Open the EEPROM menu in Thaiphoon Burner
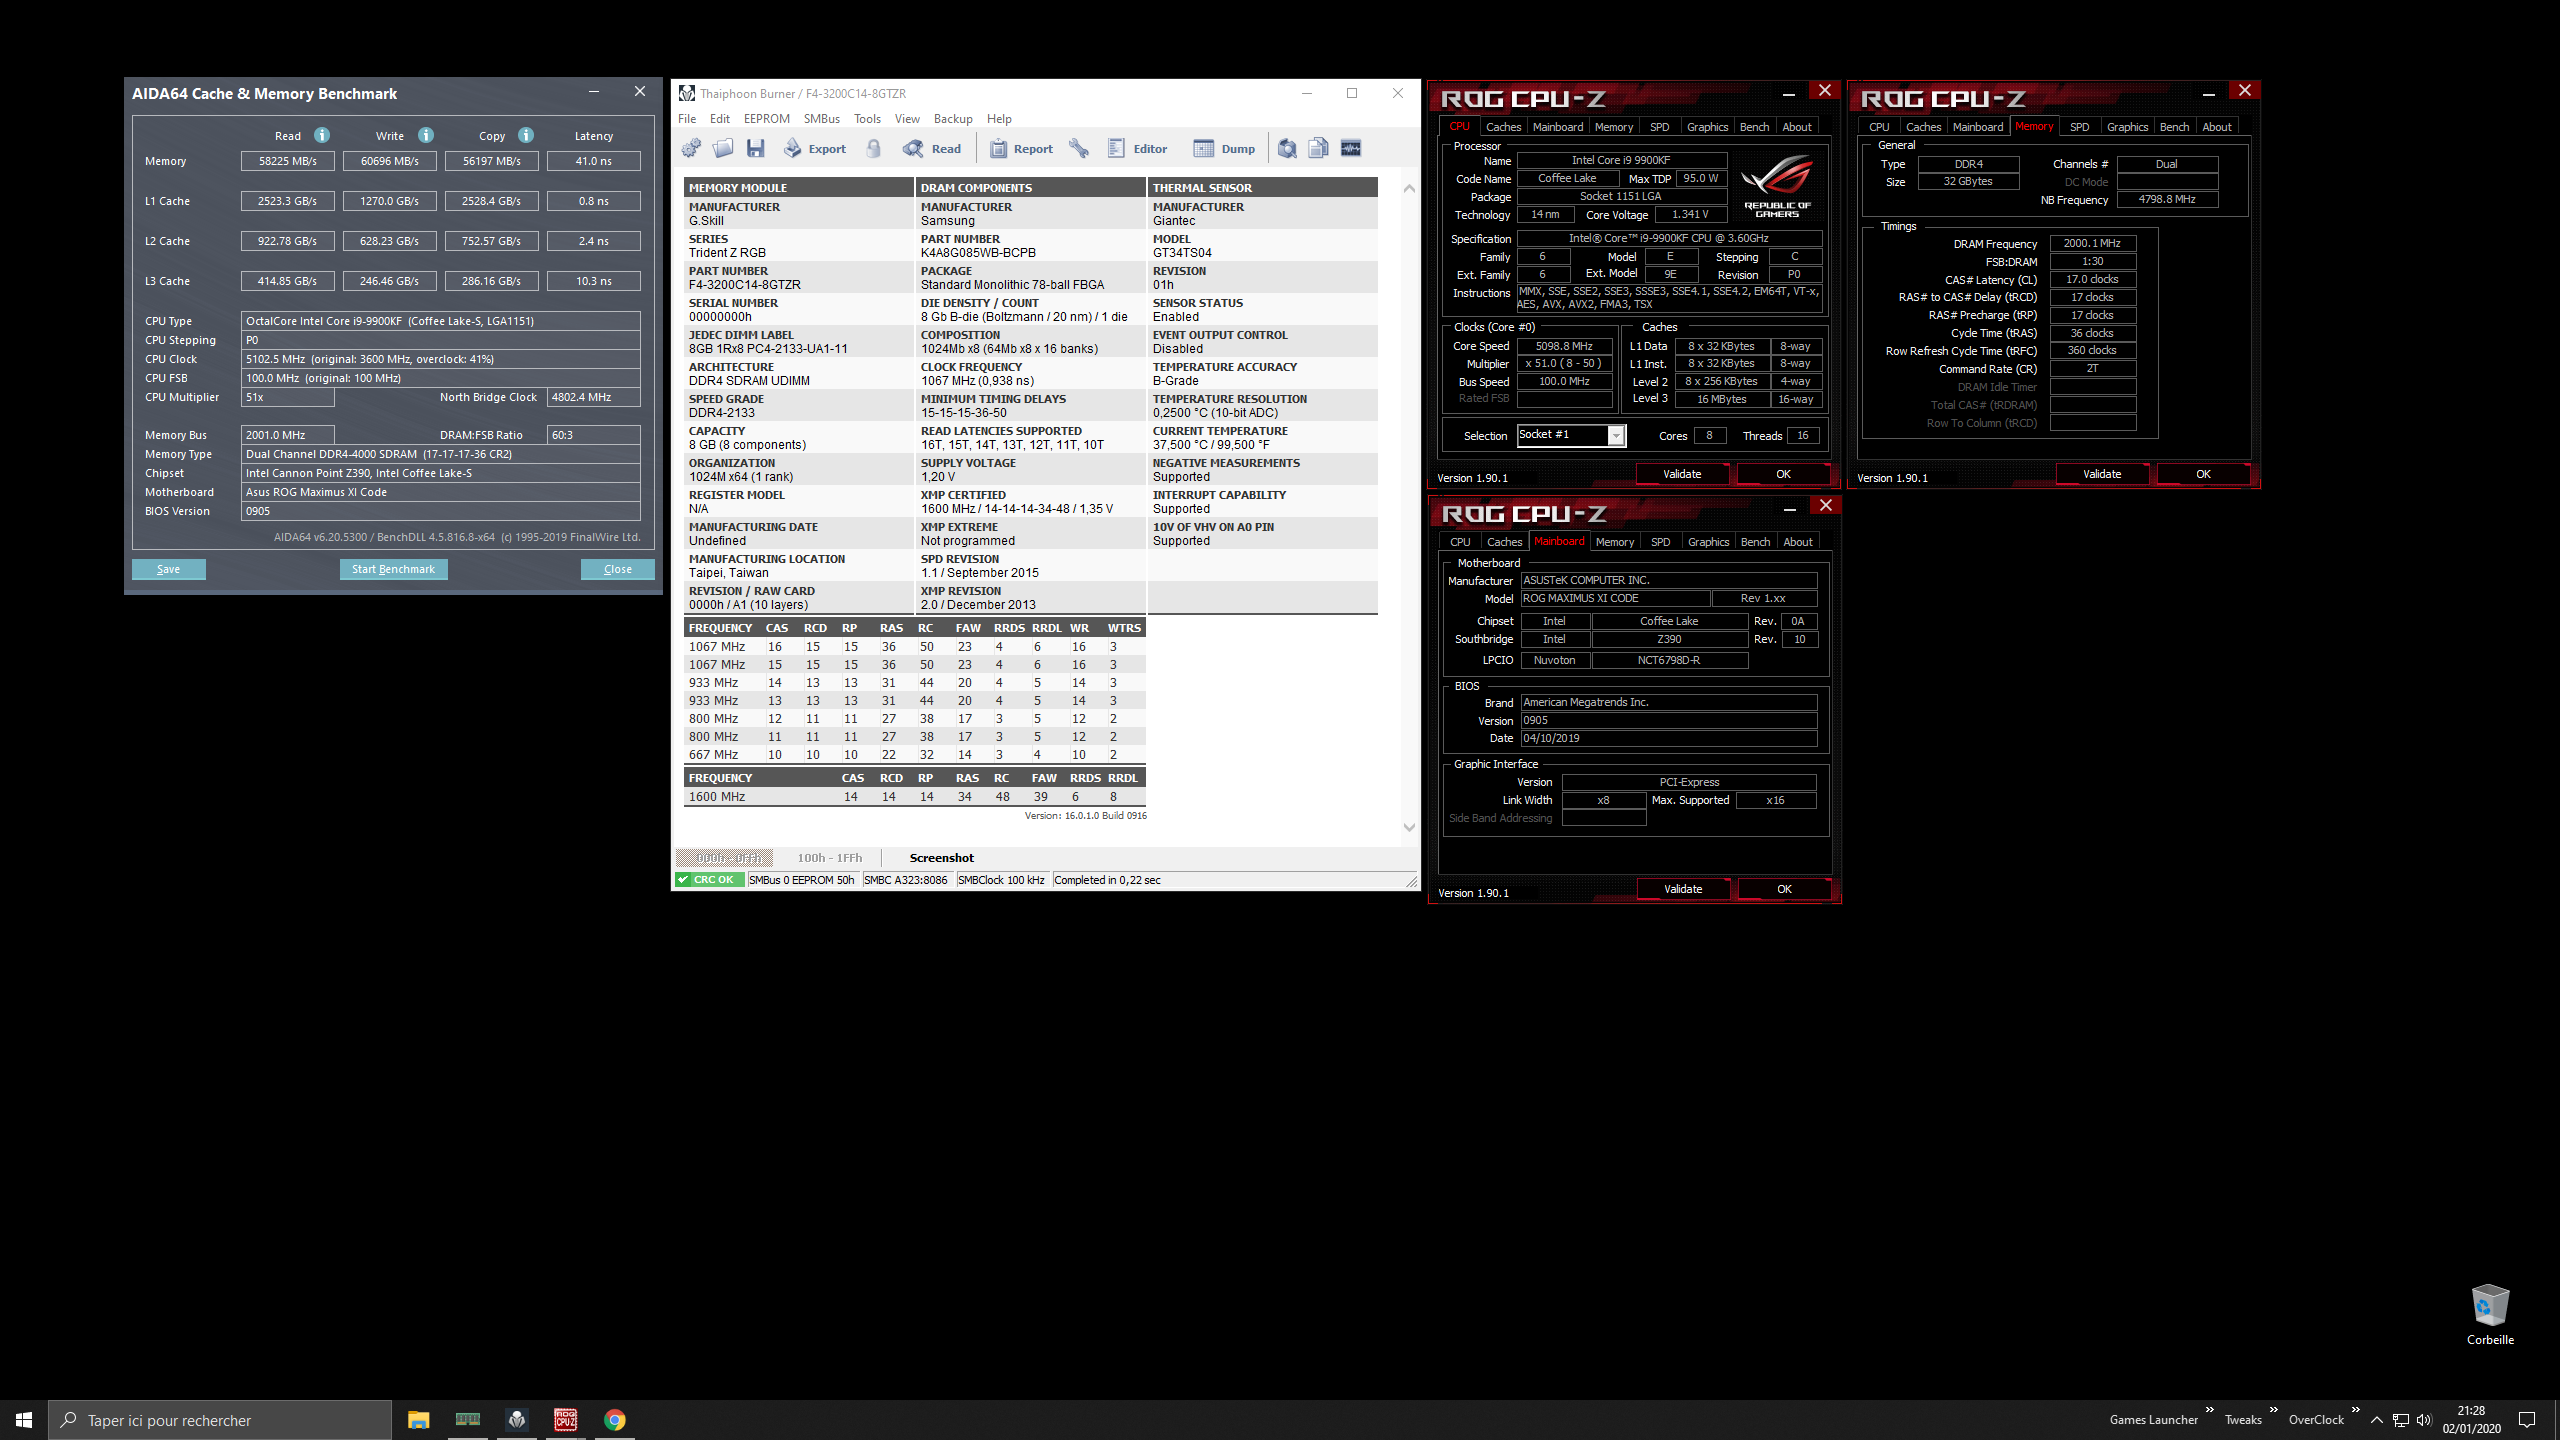This screenshot has width=2560, height=1440. tap(766, 118)
